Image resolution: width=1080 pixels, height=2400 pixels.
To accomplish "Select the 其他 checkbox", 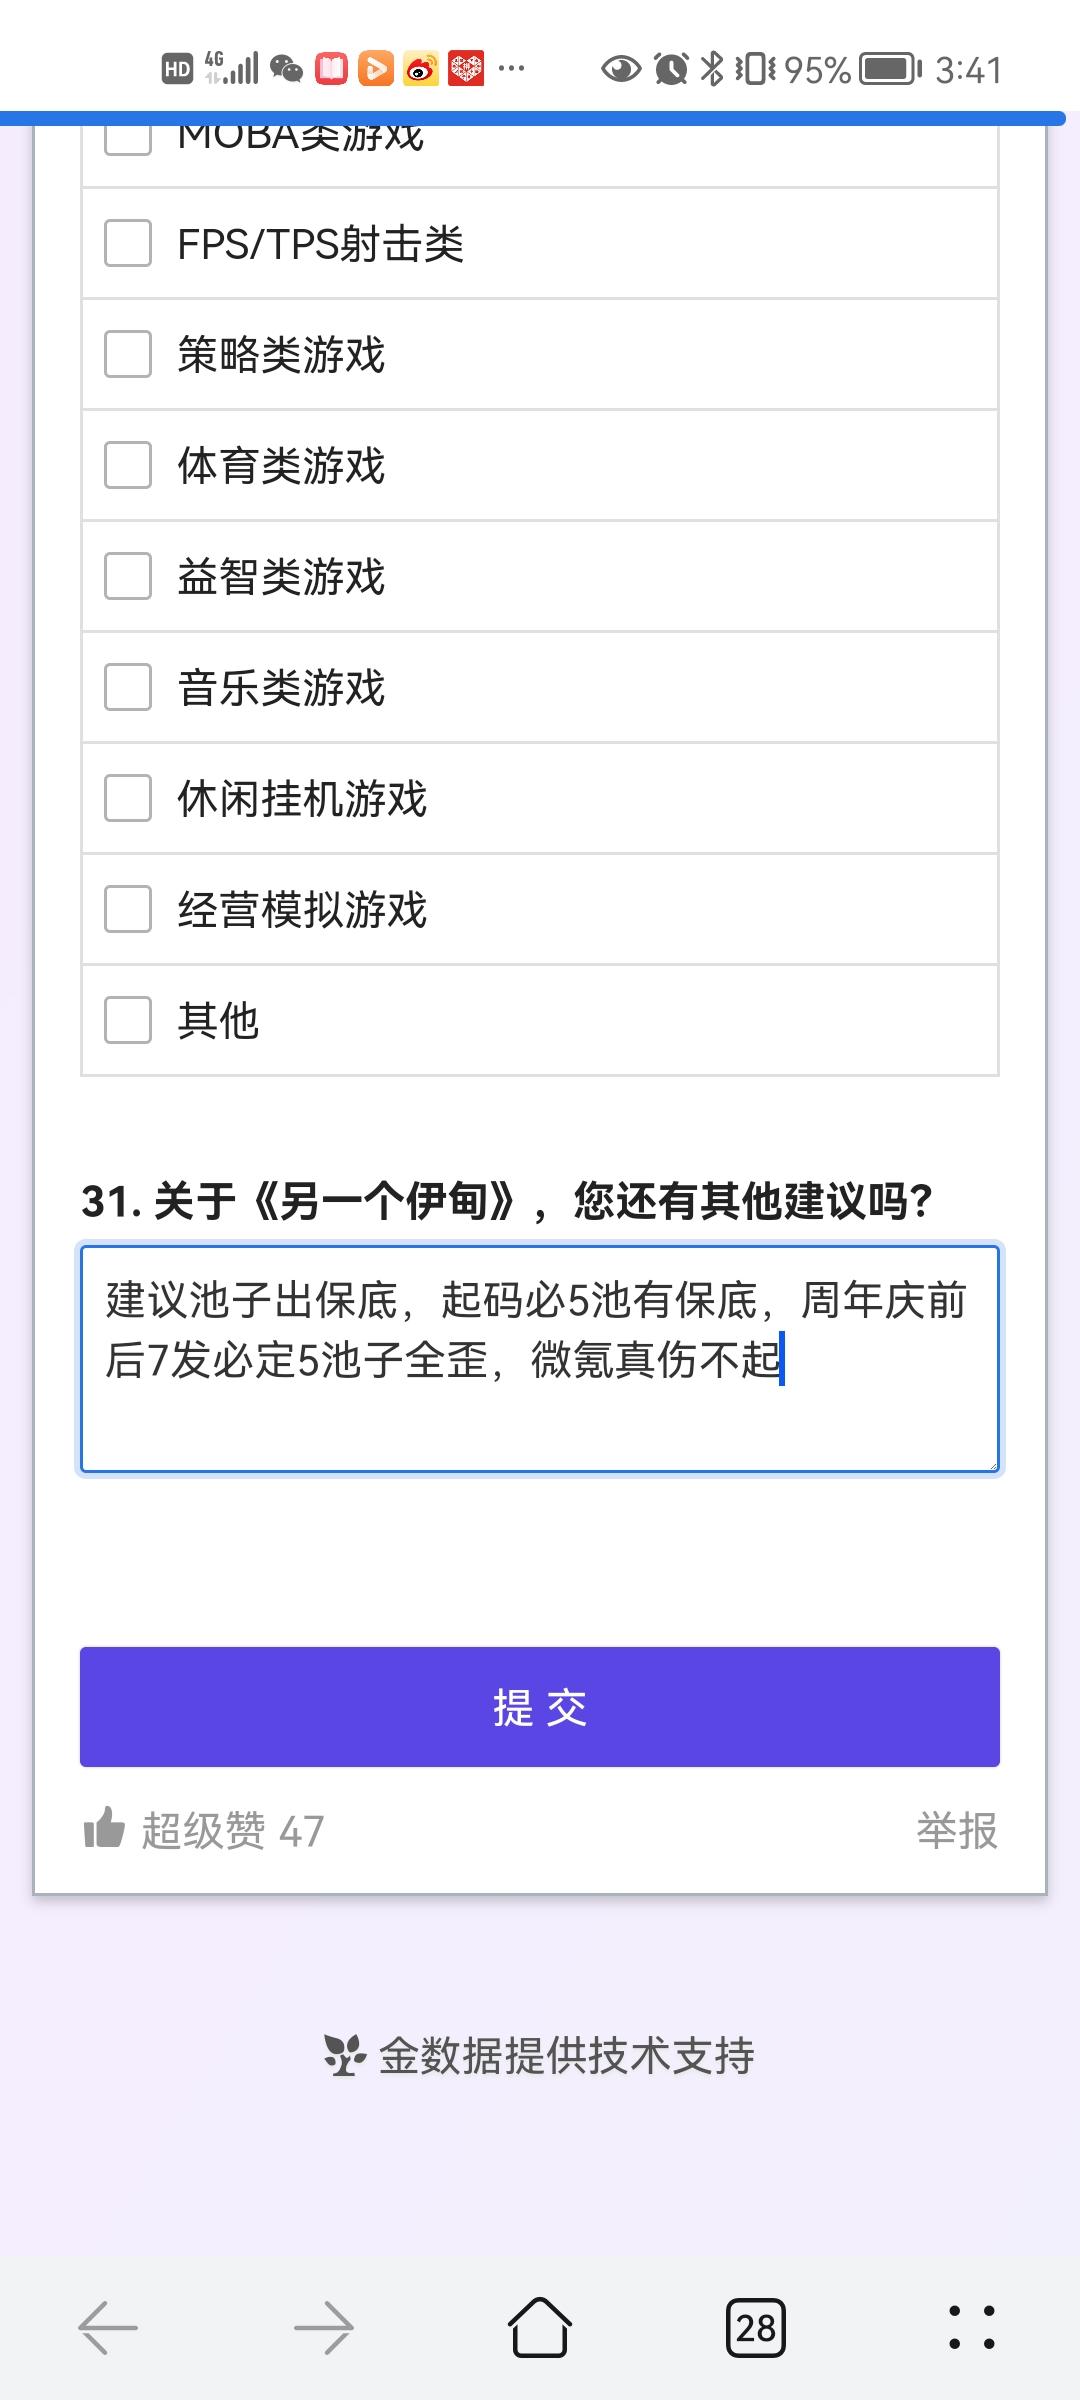I will pyautogui.click(x=128, y=1020).
